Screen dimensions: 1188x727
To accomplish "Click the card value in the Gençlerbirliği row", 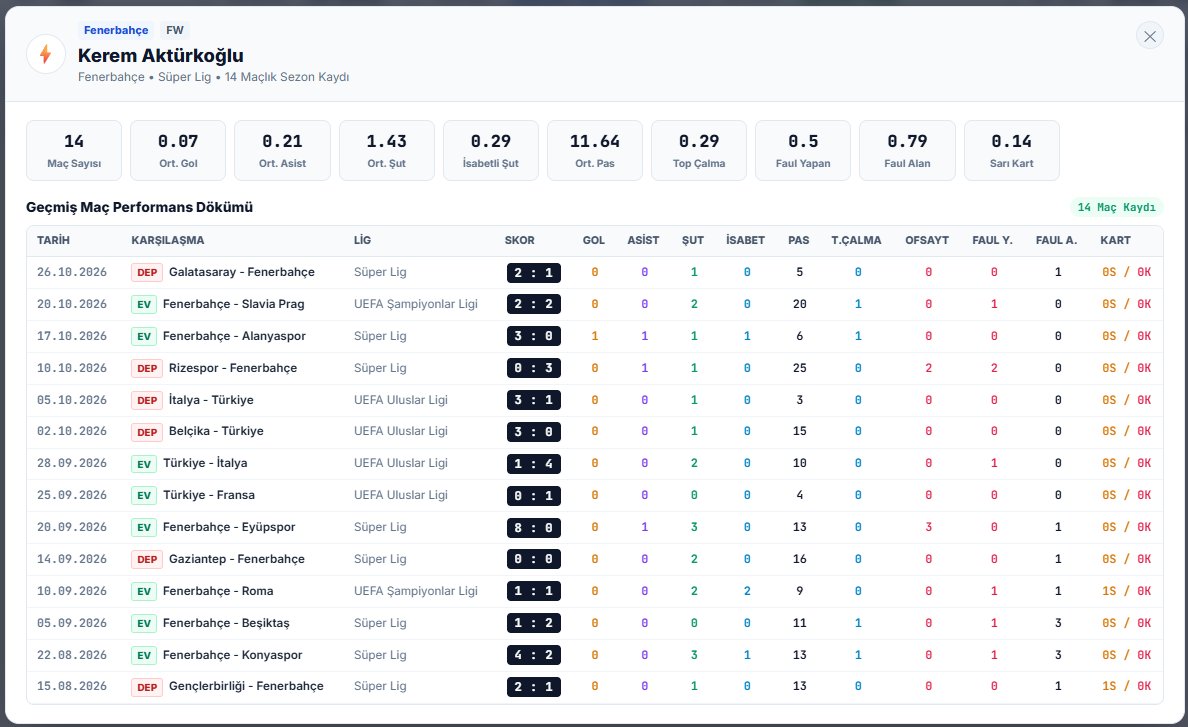I will pyautogui.click(x=1127, y=686).
